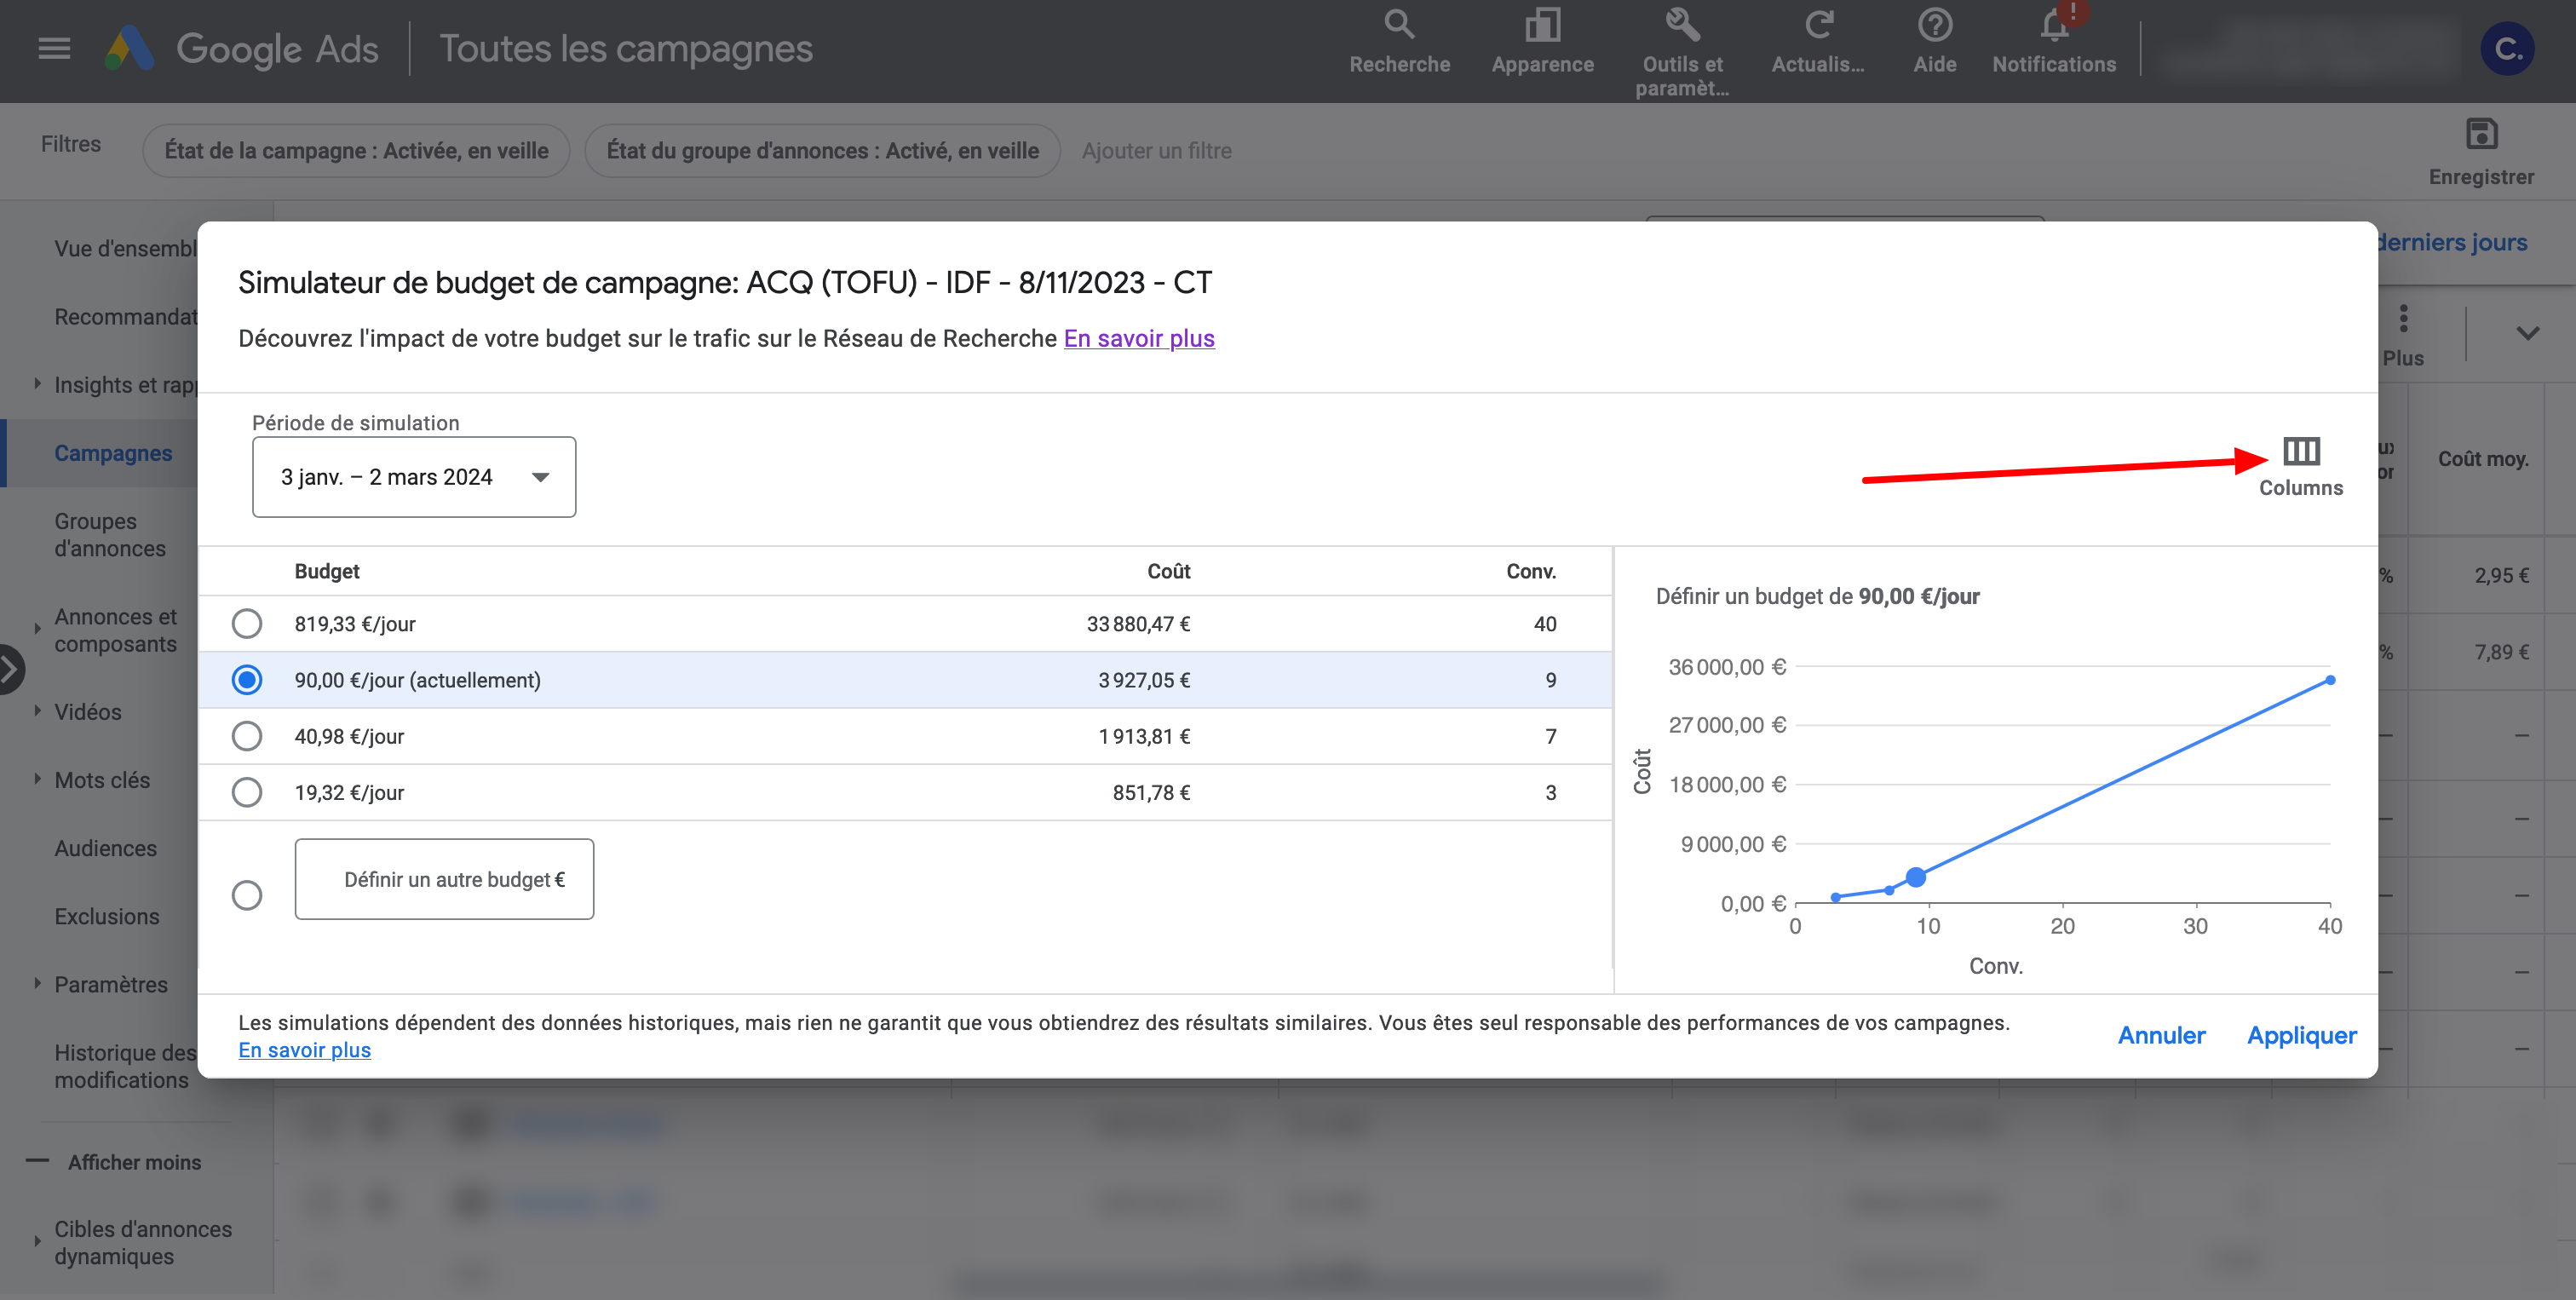Open the Notifications bell
This screenshot has height=1300, width=2576.
coord(2054,42)
